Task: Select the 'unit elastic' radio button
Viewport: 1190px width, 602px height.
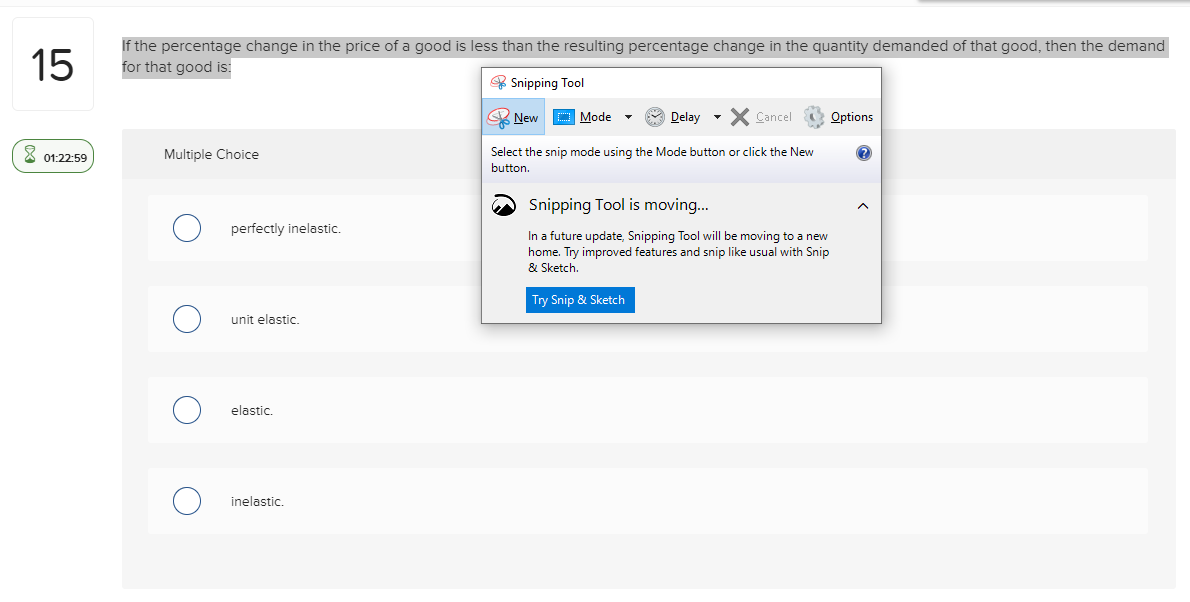Action: click(187, 319)
